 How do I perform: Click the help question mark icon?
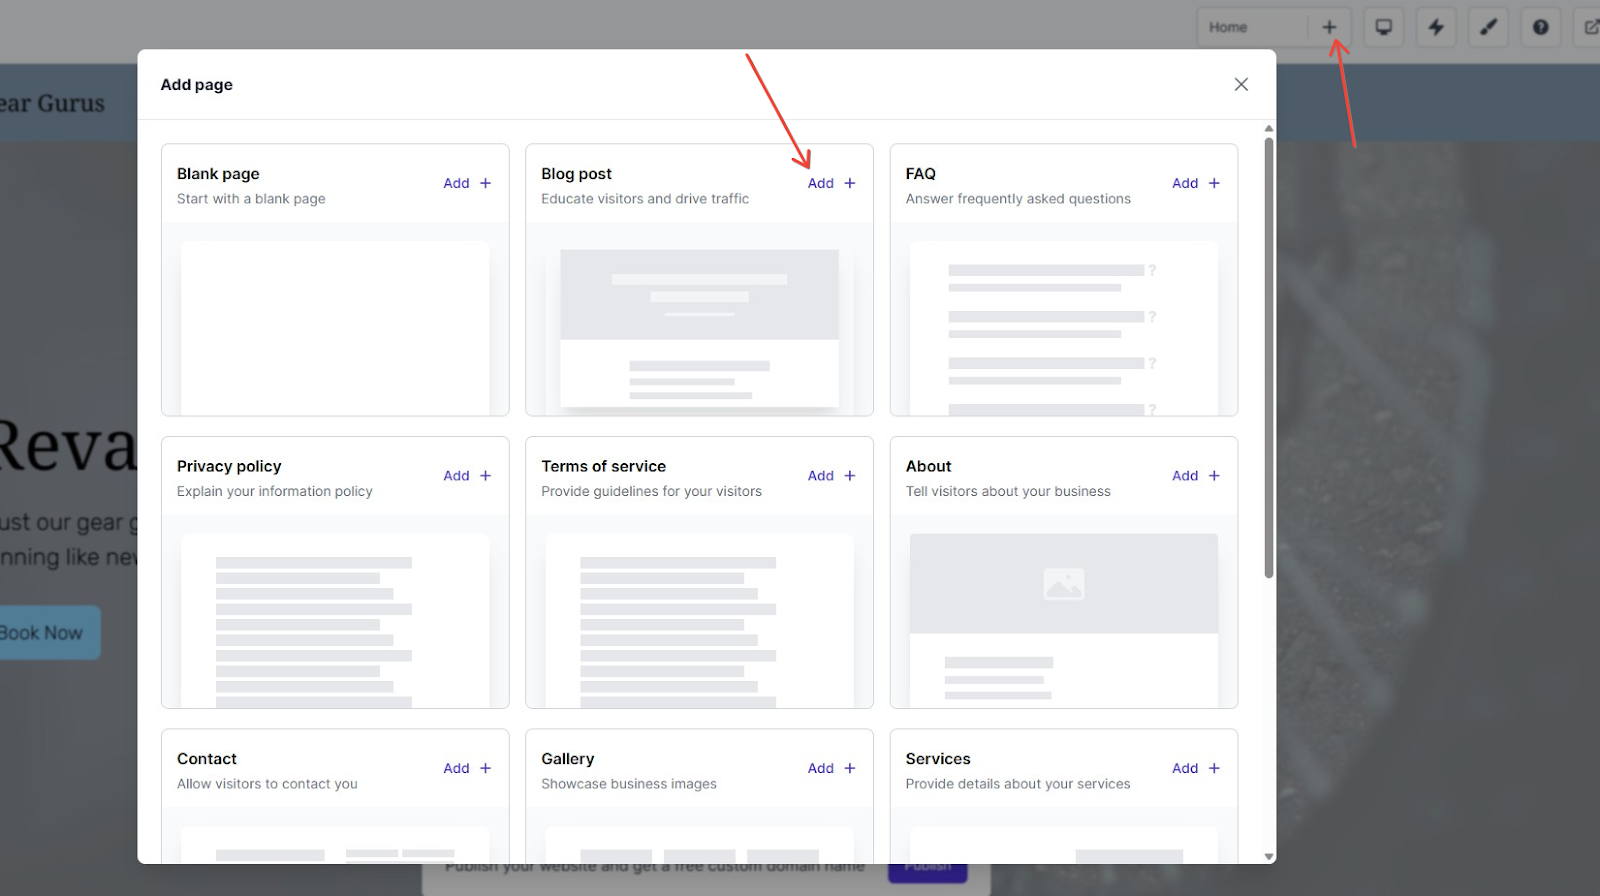(1541, 27)
